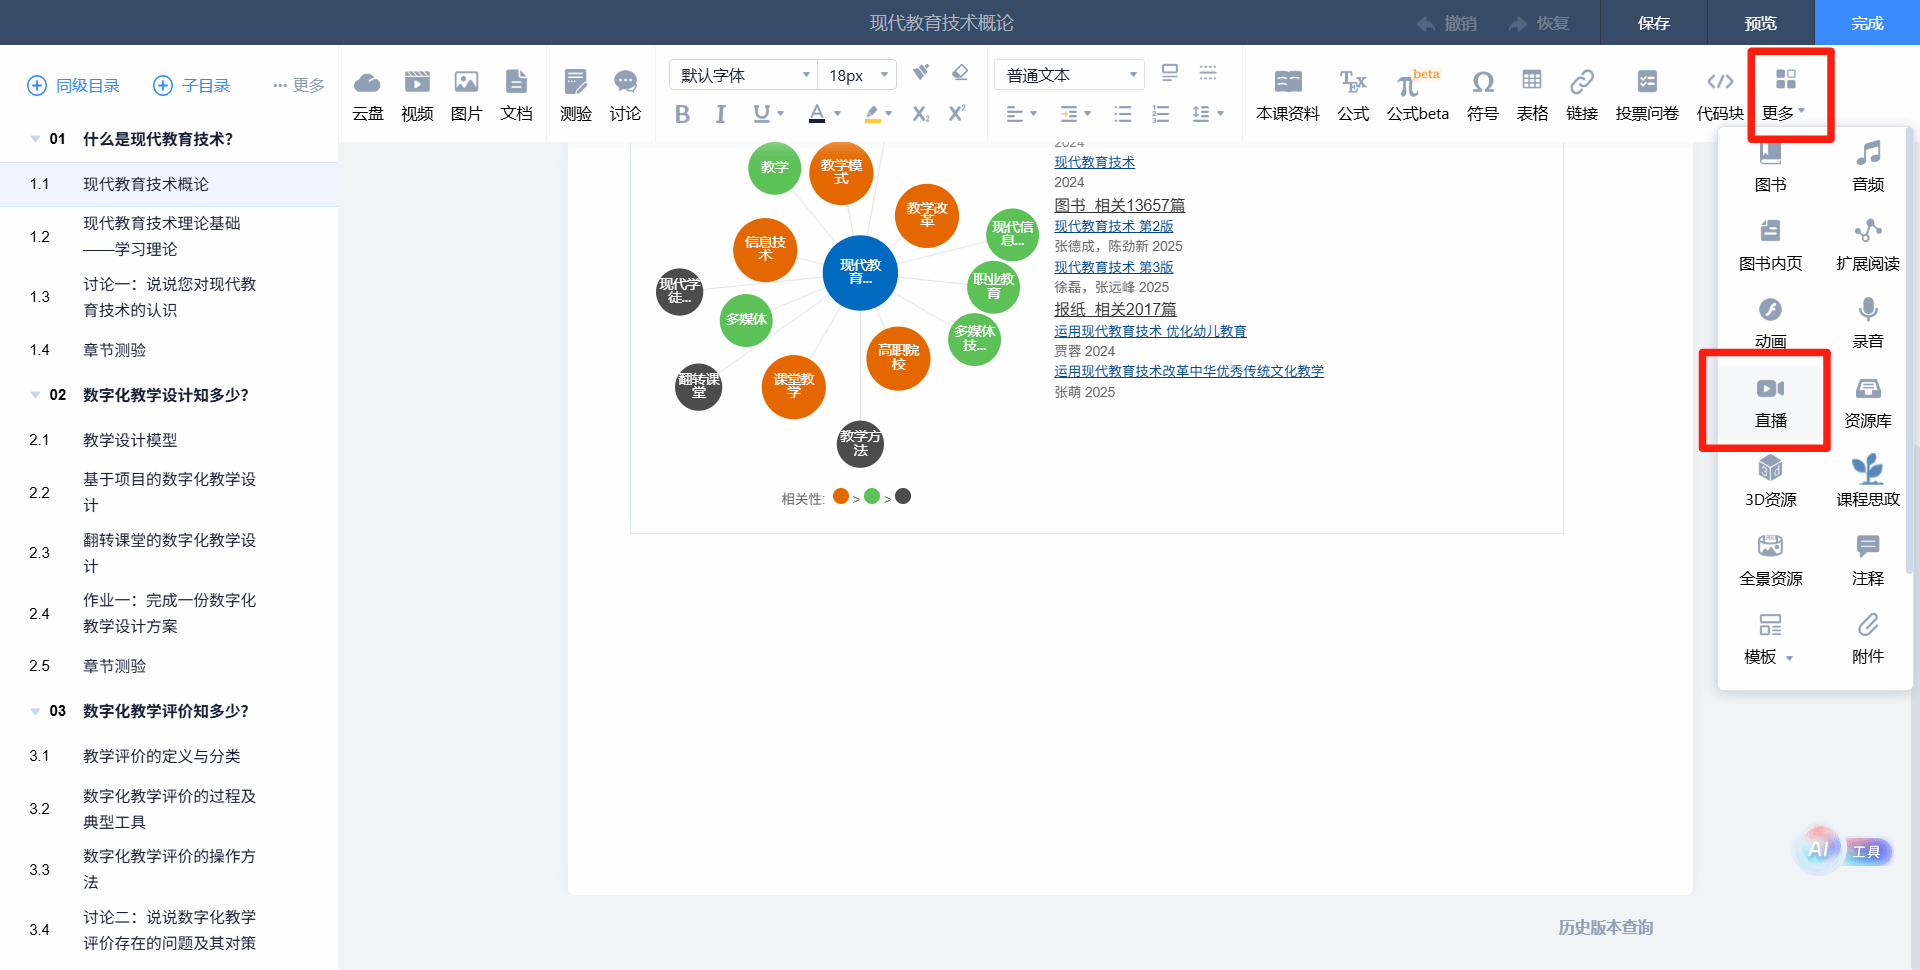The image size is (1920, 970).
Task: Insert a formula with the 公式 icon
Action: 1352,95
